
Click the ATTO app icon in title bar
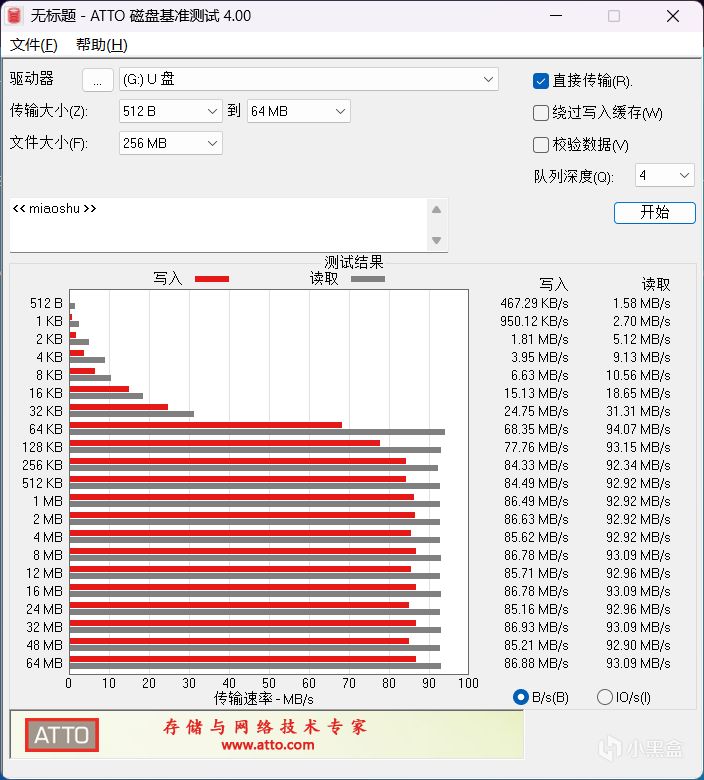[x=14, y=16]
